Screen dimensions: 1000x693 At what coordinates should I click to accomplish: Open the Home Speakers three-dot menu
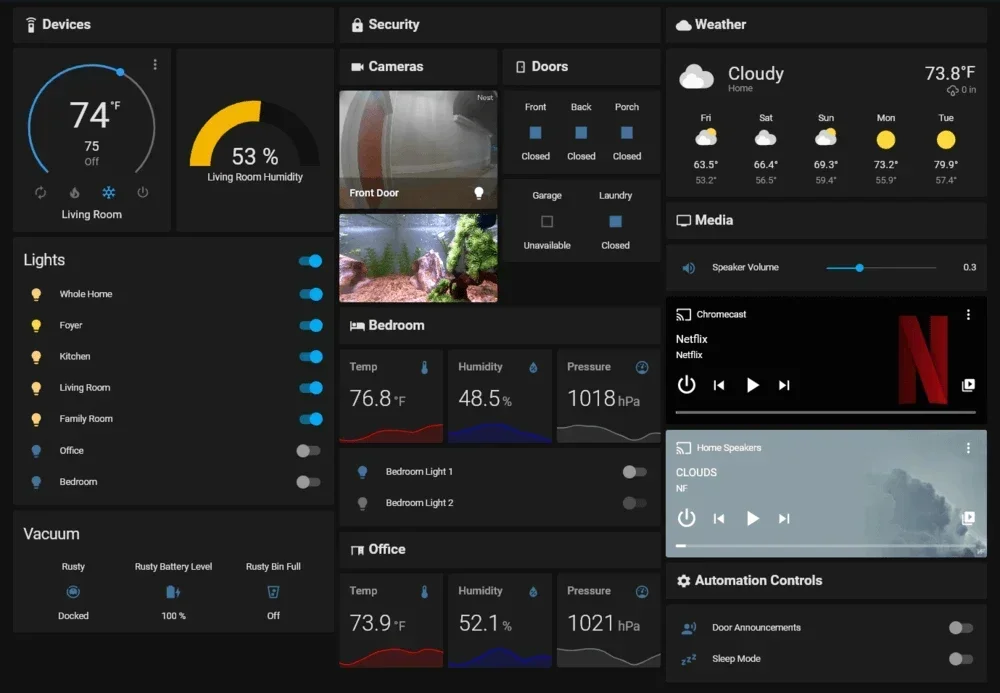(968, 449)
